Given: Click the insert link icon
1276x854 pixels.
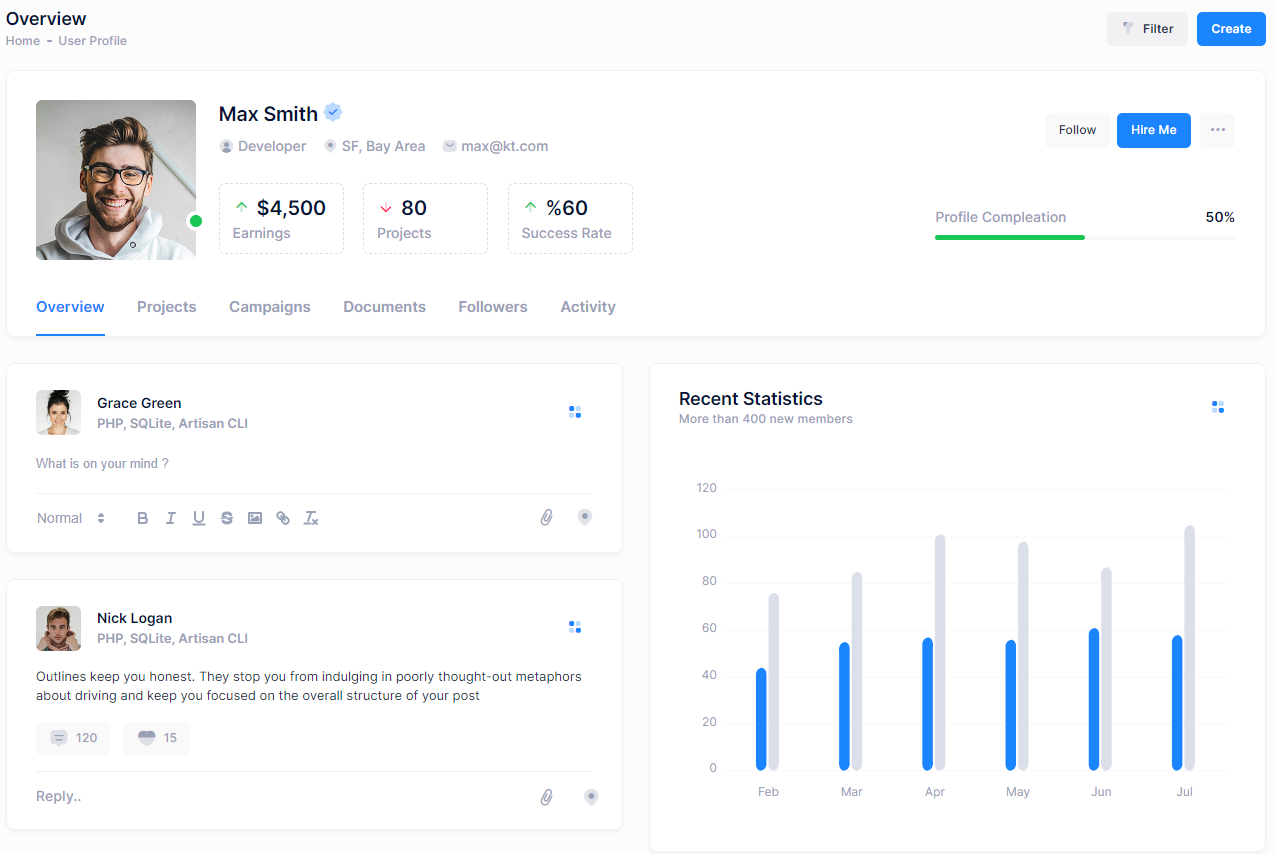Looking at the screenshot, I should [x=283, y=518].
